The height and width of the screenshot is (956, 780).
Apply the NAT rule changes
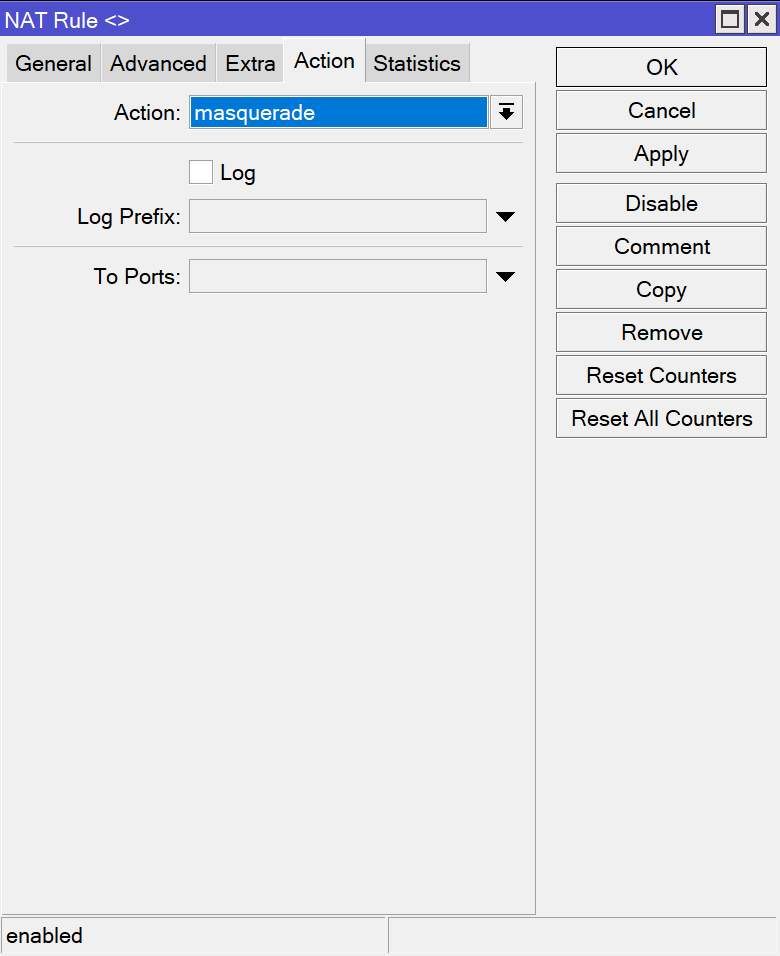(661, 154)
